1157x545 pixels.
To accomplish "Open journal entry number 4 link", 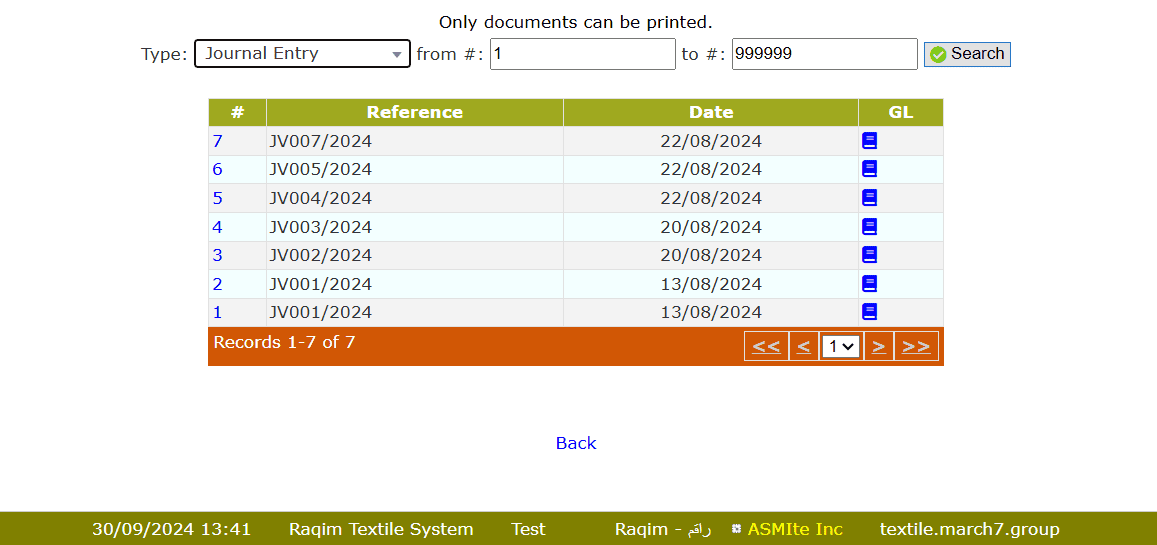I will 217,227.
